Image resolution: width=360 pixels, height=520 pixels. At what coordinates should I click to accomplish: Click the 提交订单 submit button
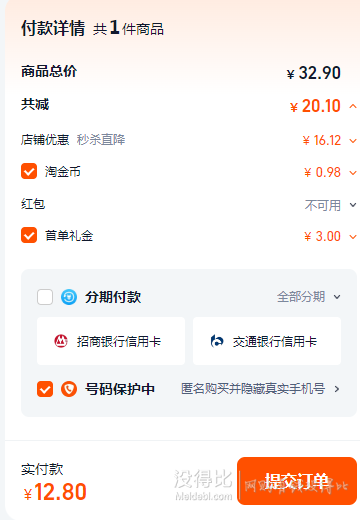click(297, 481)
